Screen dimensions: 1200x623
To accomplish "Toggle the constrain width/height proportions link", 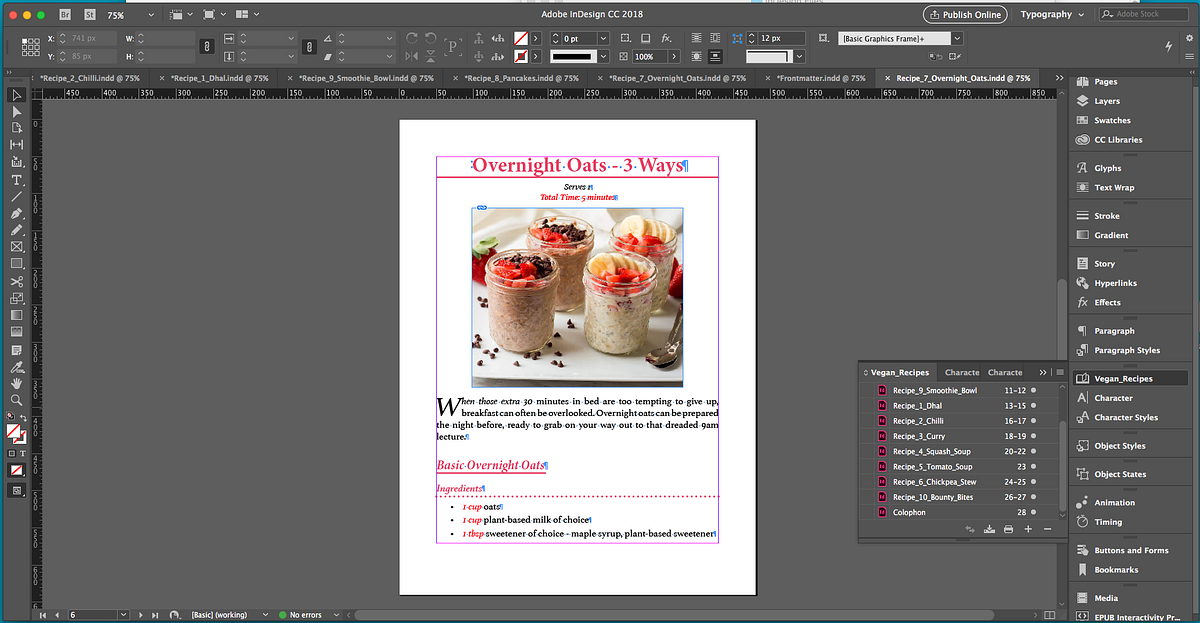I will coord(207,47).
